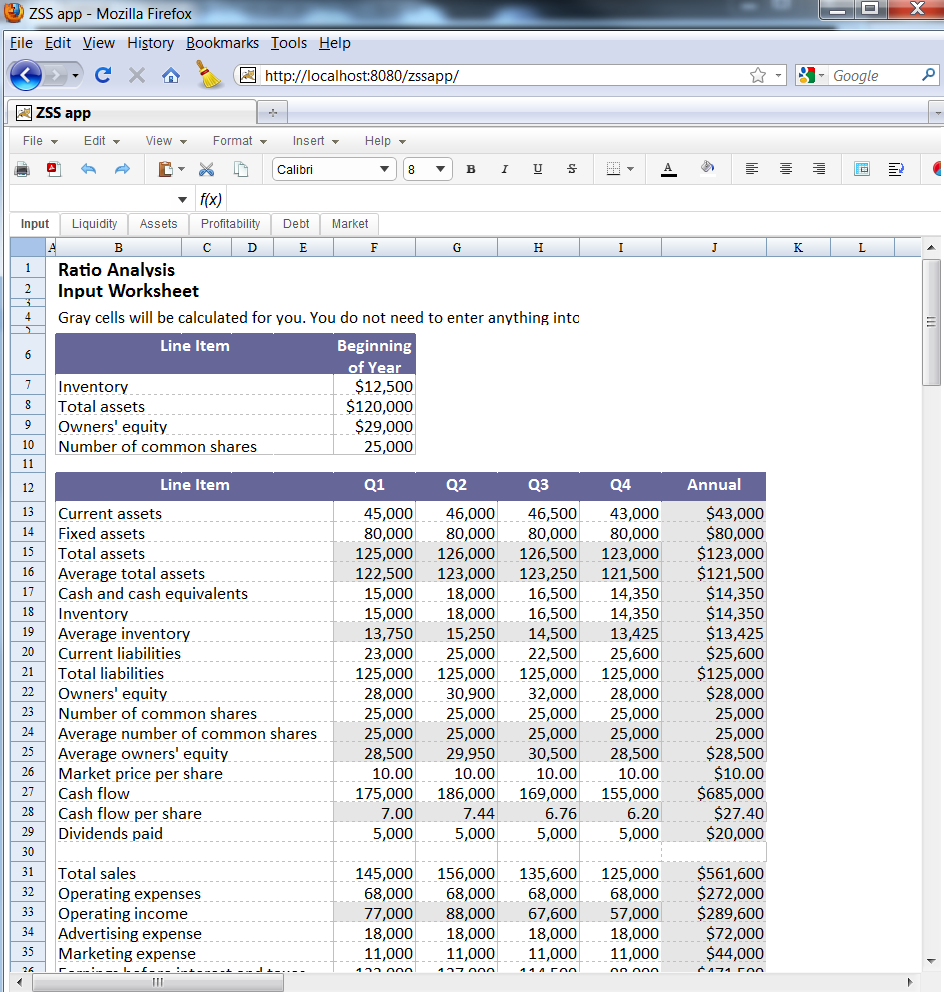Open the Format menu
Screen dimensions: 944x992
click(239, 141)
